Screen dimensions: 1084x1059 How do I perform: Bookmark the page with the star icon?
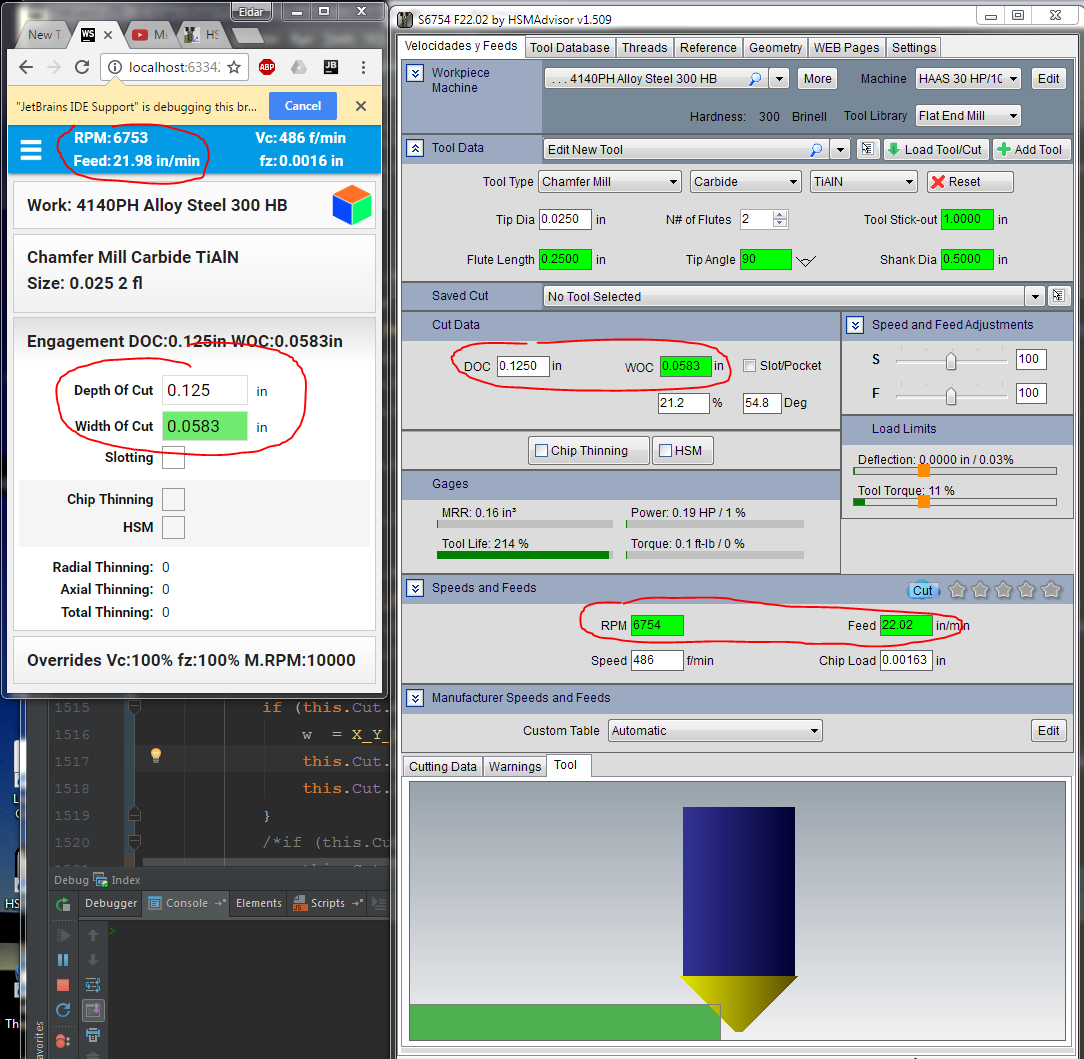tap(234, 67)
